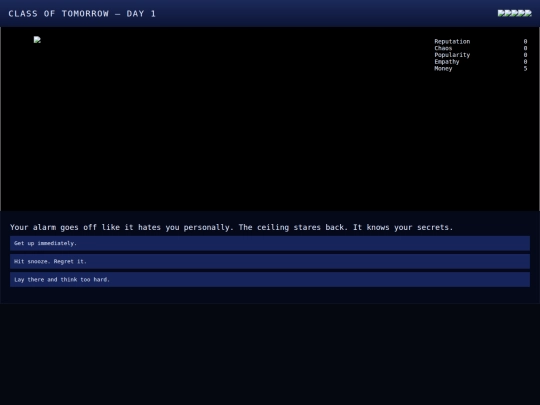Viewport: 540px width, 405px height.
Task: Click the Money stat label
Action: [x=443, y=69]
